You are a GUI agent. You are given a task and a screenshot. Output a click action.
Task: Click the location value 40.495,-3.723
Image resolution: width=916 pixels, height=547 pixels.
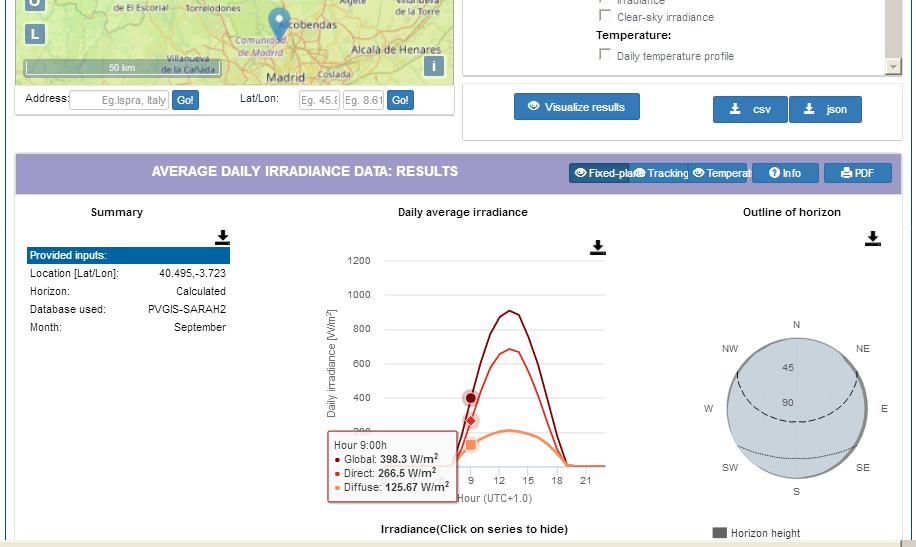[192, 273]
